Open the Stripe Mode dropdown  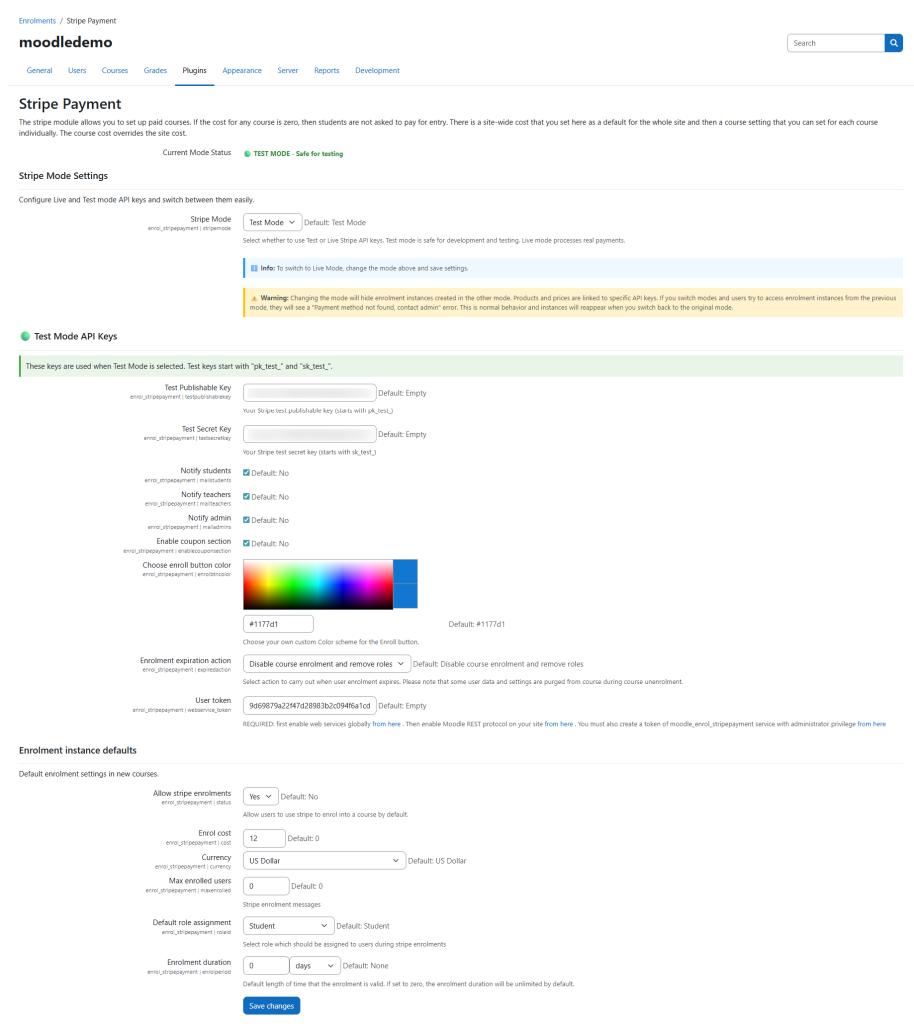point(272,222)
